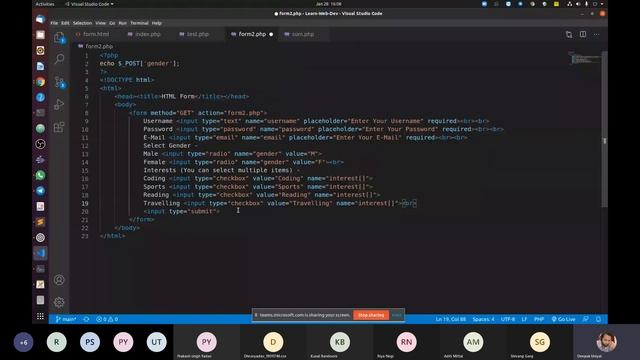
Task: Click the Stop sharing button
Action: (371, 315)
